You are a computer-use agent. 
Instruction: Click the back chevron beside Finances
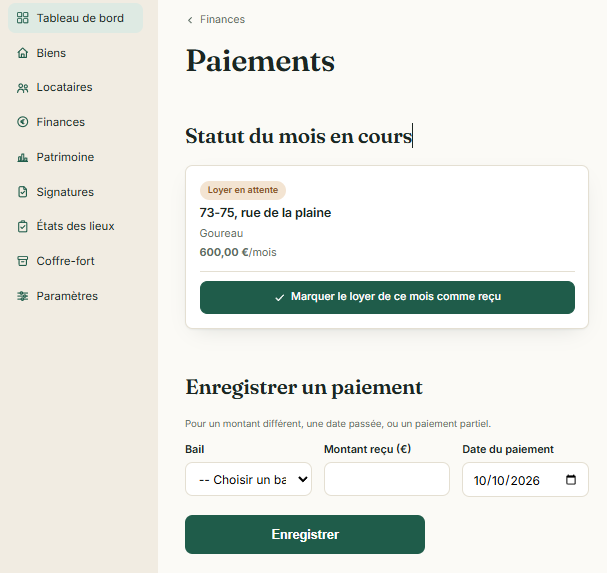(x=190, y=20)
